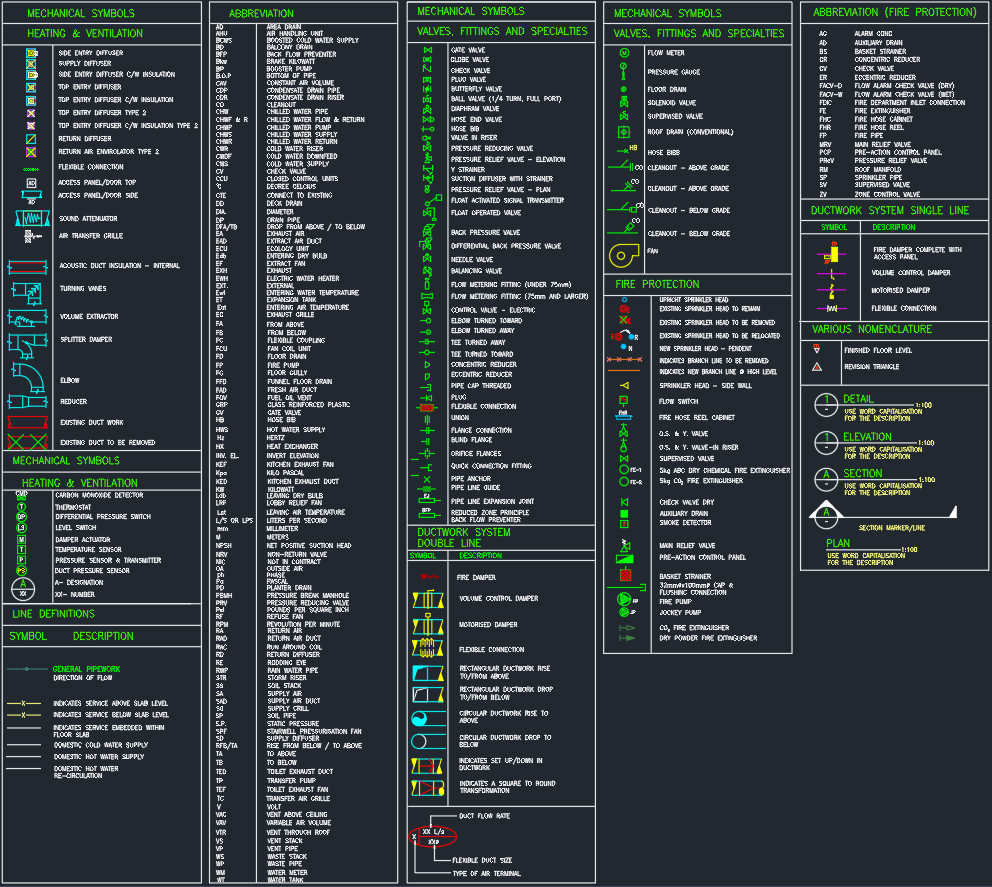Select the roof drain (conventional) symbol
The height and width of the screenshot is (887, 992).
click(x=624, y=132)
